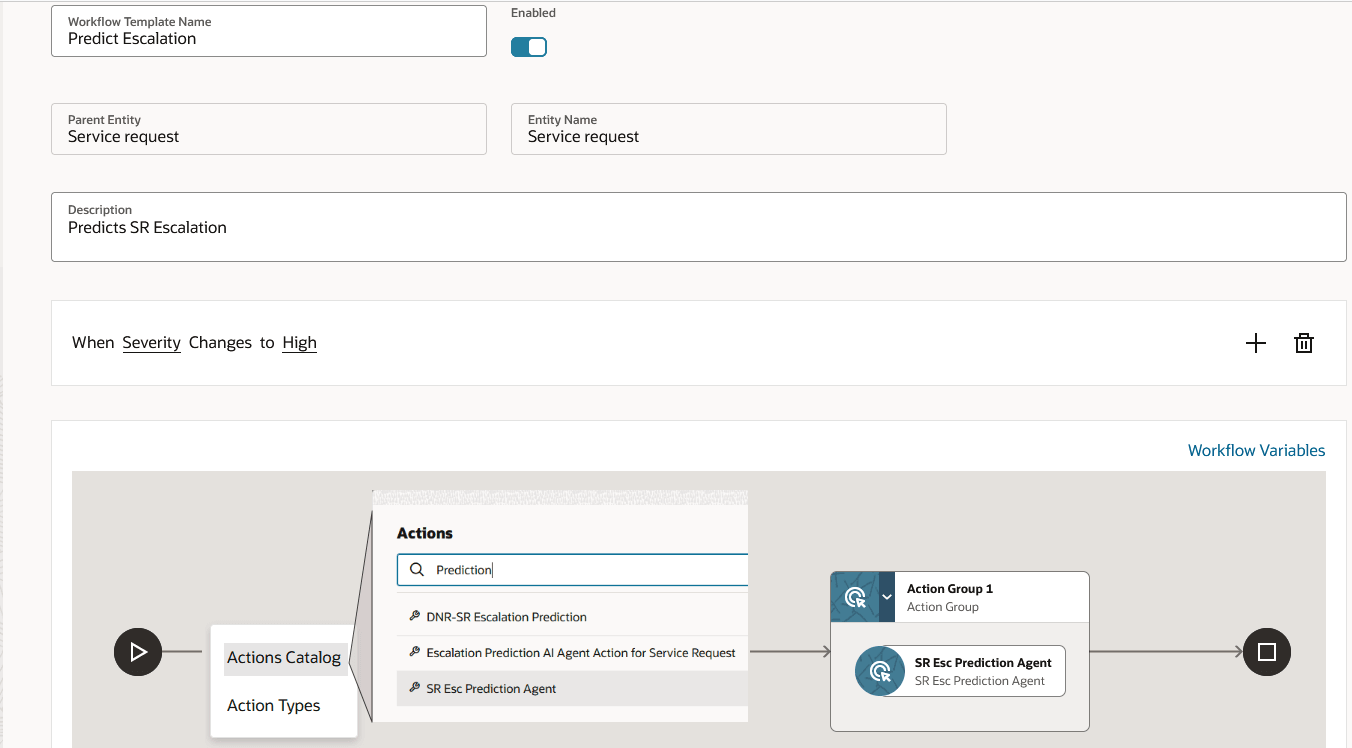1352x748 pixels.
Task: Click the High value link in the trigger
Action: tap(299, 342)
